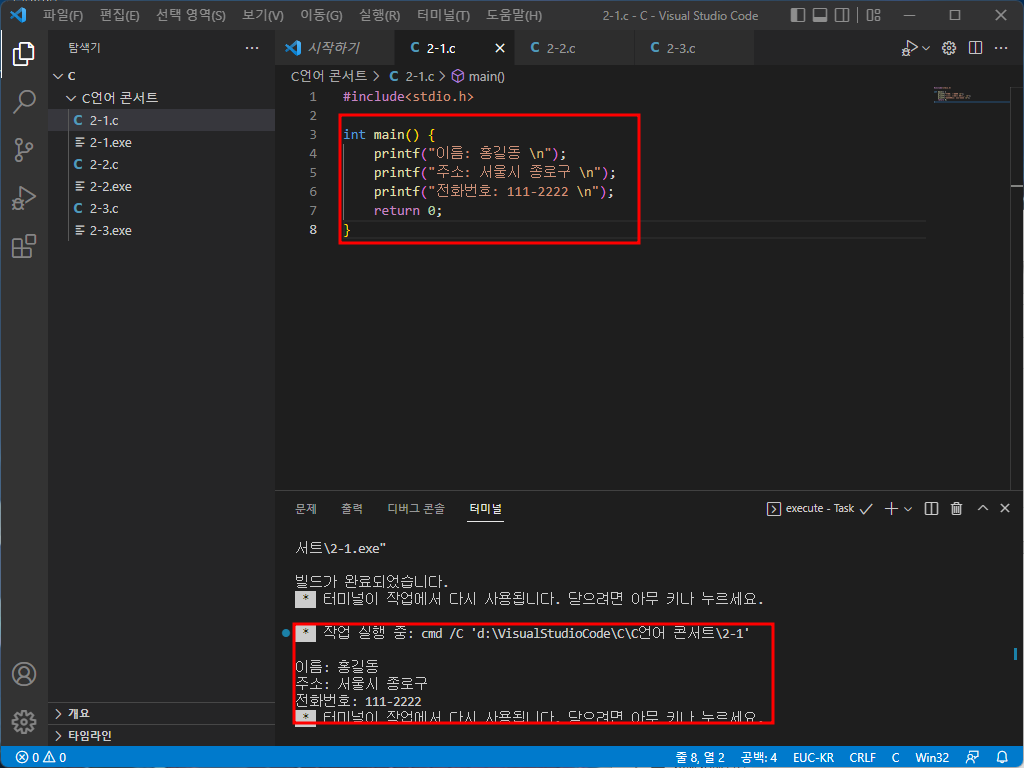Open the Accounts menu icon

click(24, 673)
